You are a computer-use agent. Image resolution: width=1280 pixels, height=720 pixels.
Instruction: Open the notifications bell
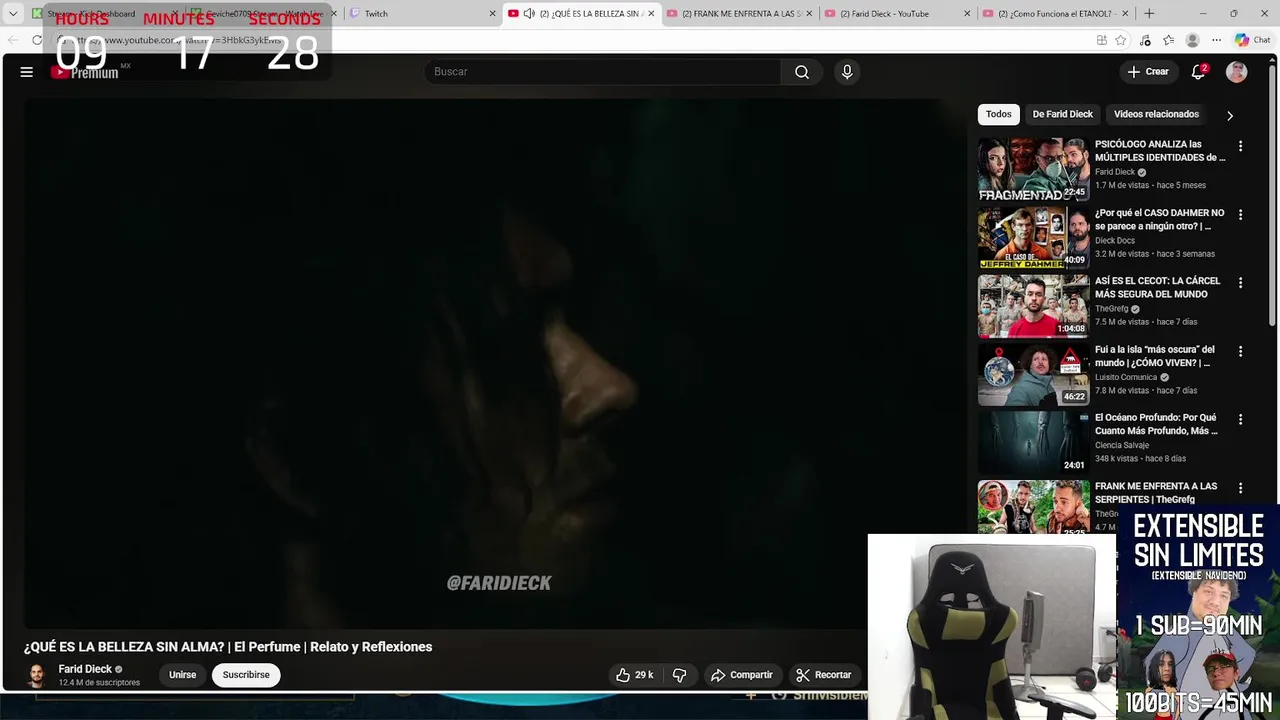(1198, 72)
